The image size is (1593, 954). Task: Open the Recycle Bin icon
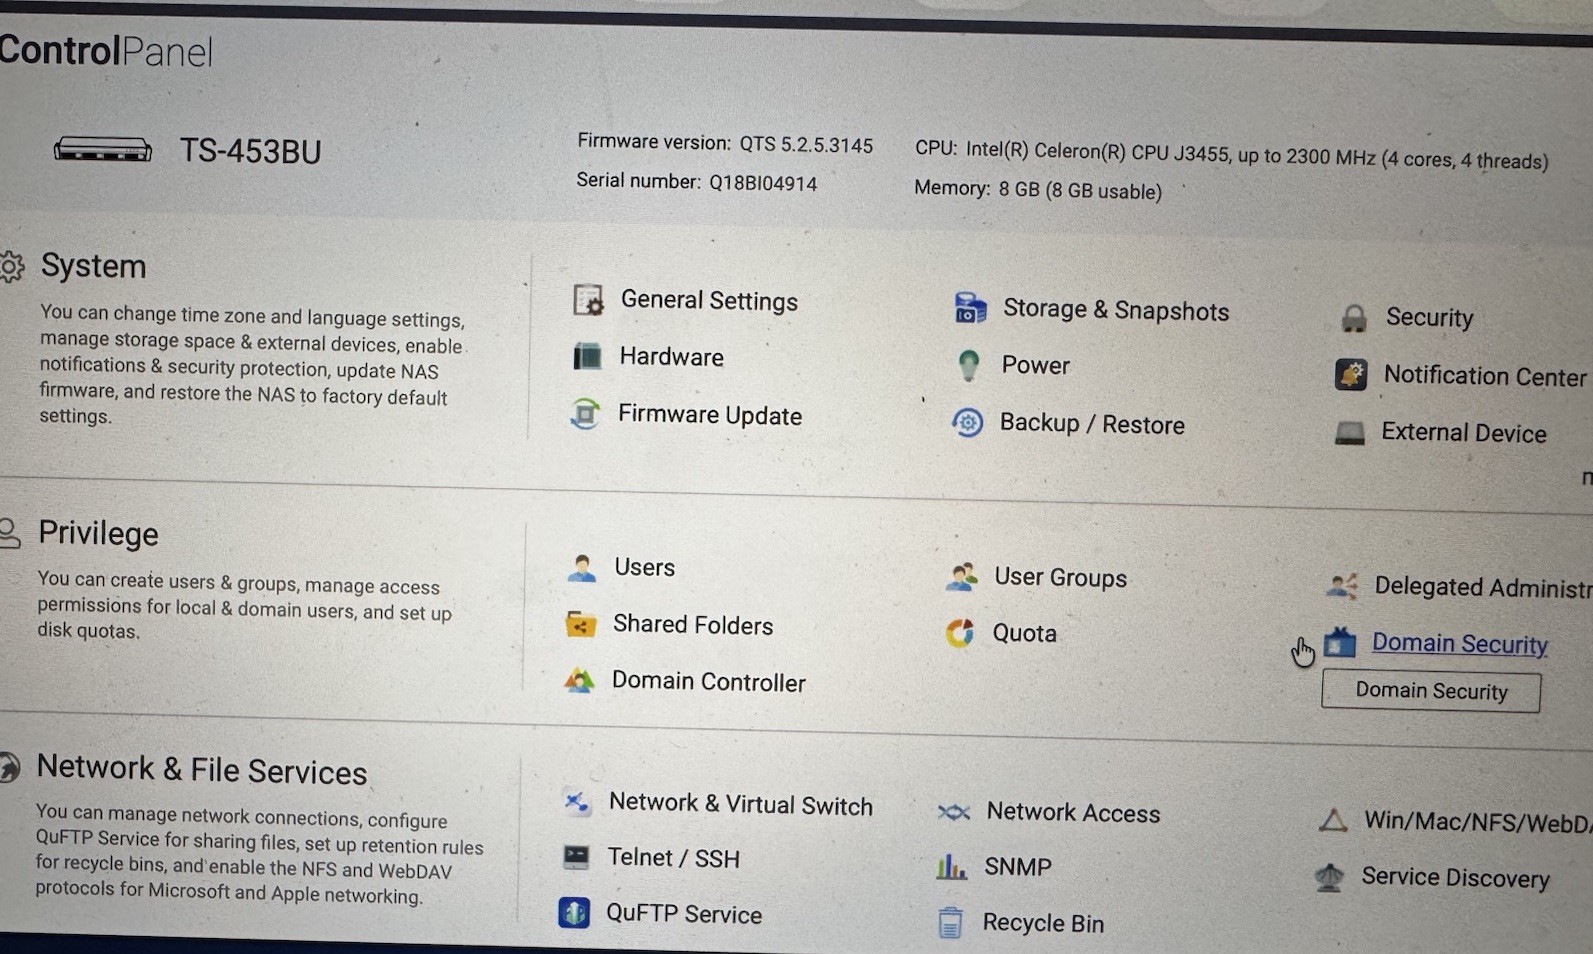[x=950, y=922]
